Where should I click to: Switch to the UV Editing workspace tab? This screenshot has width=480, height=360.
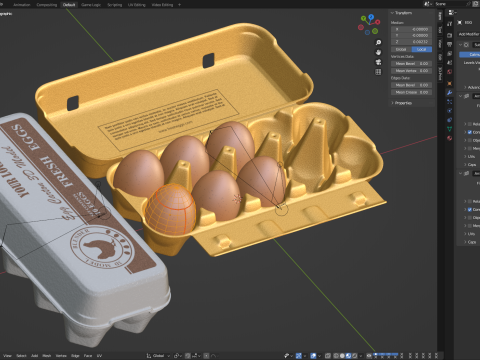(137, 5)
